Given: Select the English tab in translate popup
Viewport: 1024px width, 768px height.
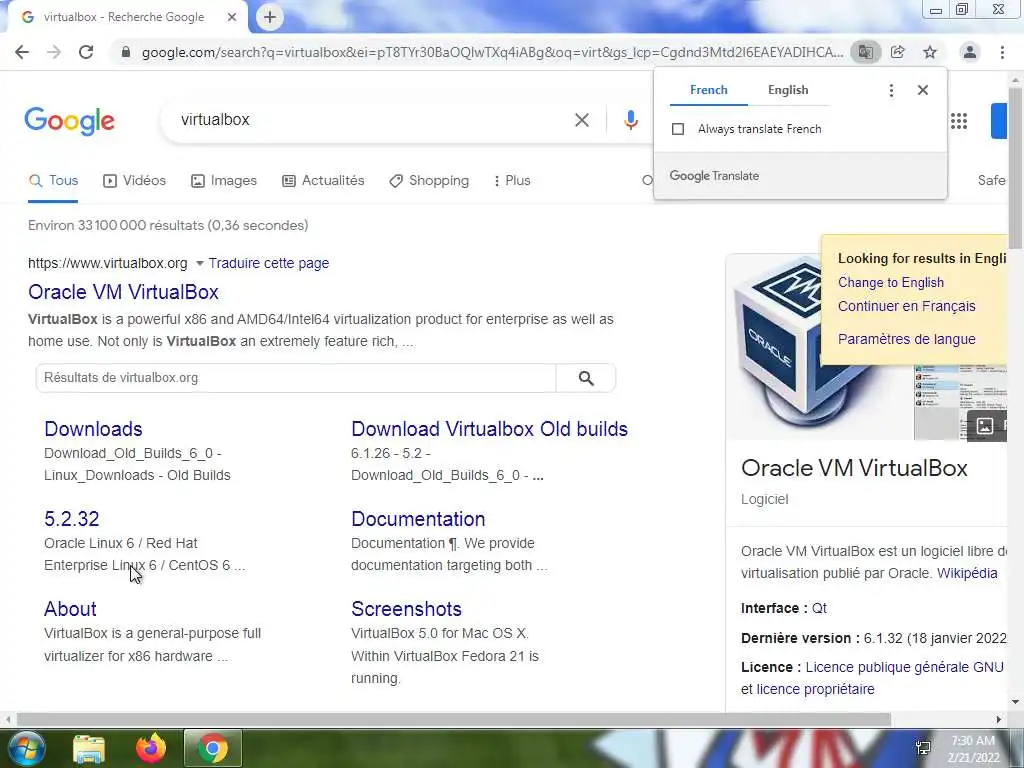Looking at the screenshot, I should coord(788,90).
